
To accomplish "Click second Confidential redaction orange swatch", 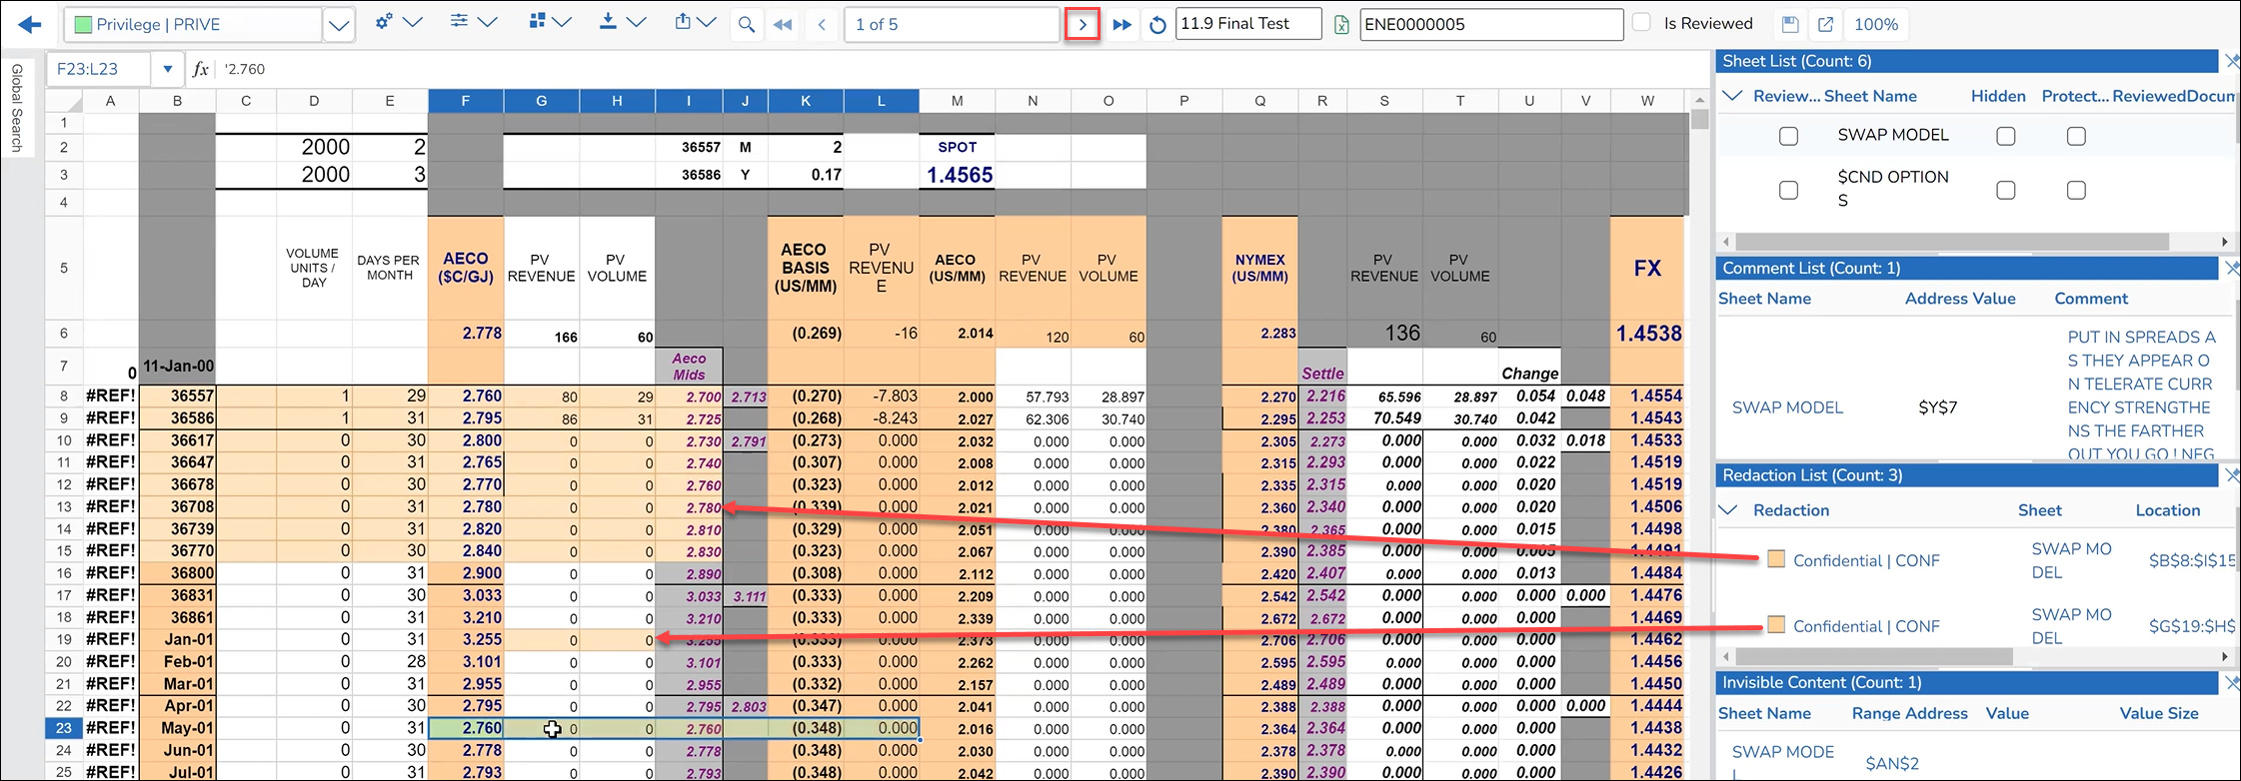I will click(1776, 625).
